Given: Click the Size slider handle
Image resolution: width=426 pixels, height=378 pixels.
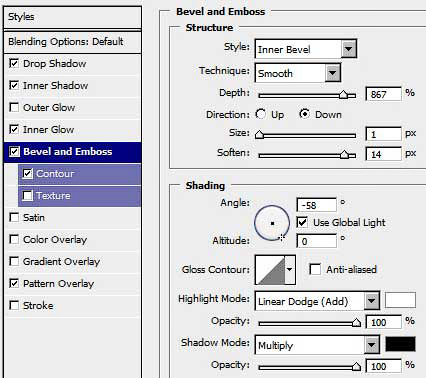Looking at the screenshot, I should click(259, 135).
